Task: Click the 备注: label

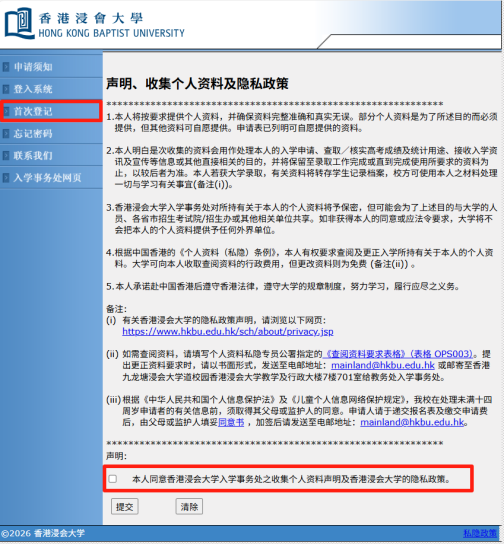Action: click(x=116, y=309)
